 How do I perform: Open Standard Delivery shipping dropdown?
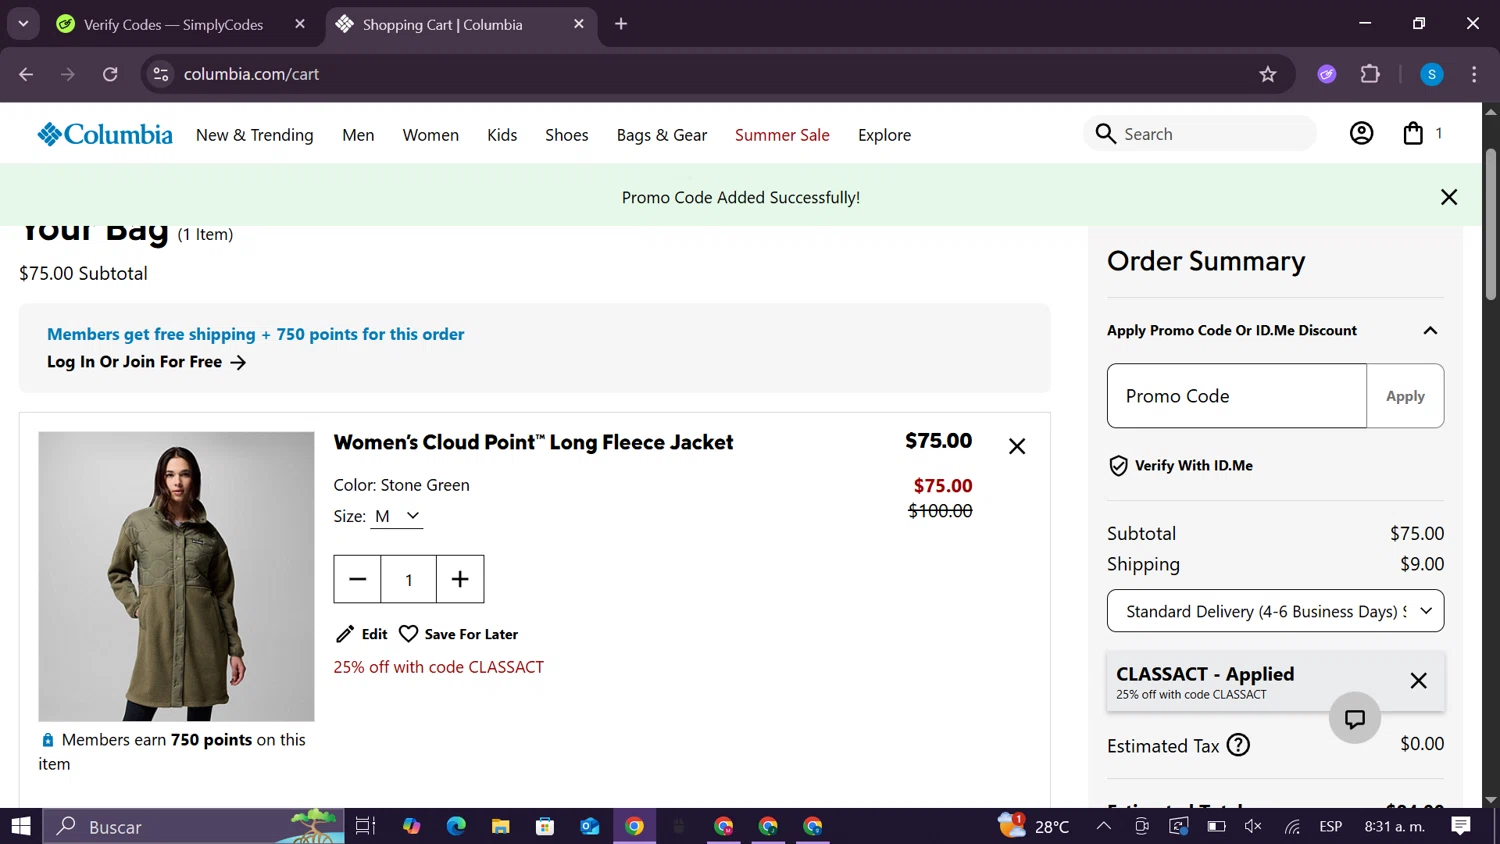[x=1275, y=611]
